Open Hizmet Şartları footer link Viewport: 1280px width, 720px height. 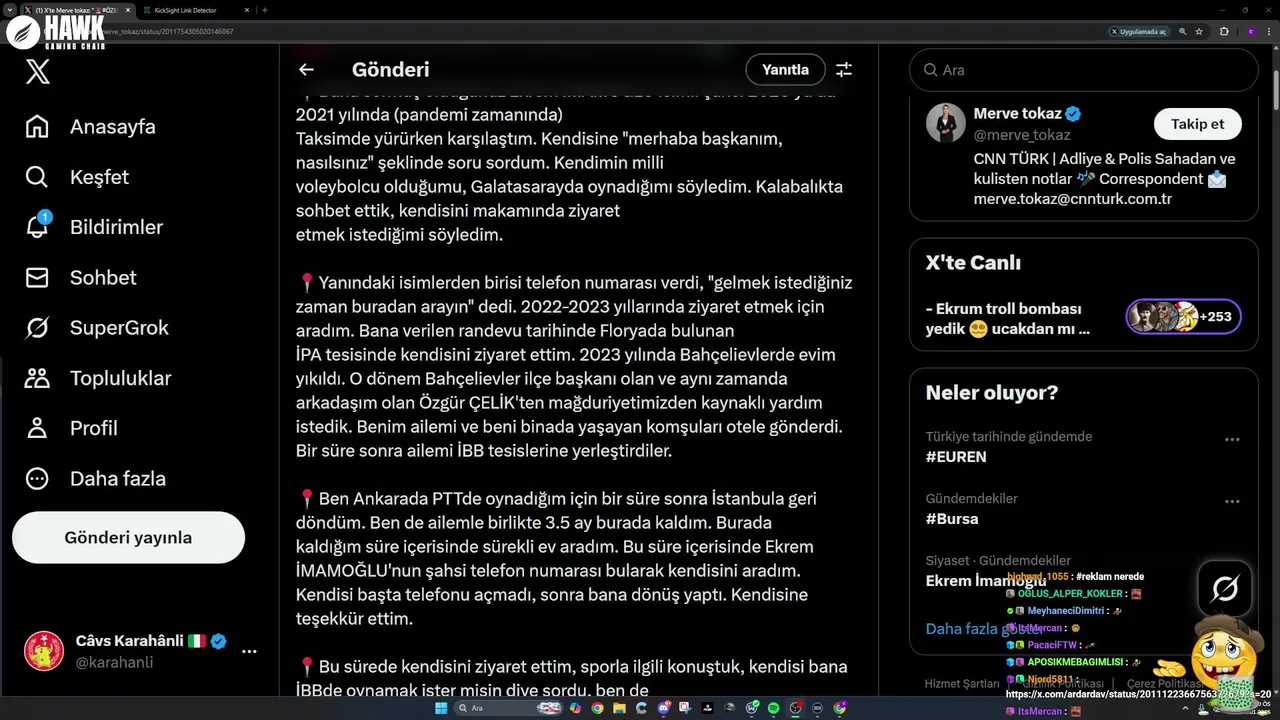click(x=962, y=684)
